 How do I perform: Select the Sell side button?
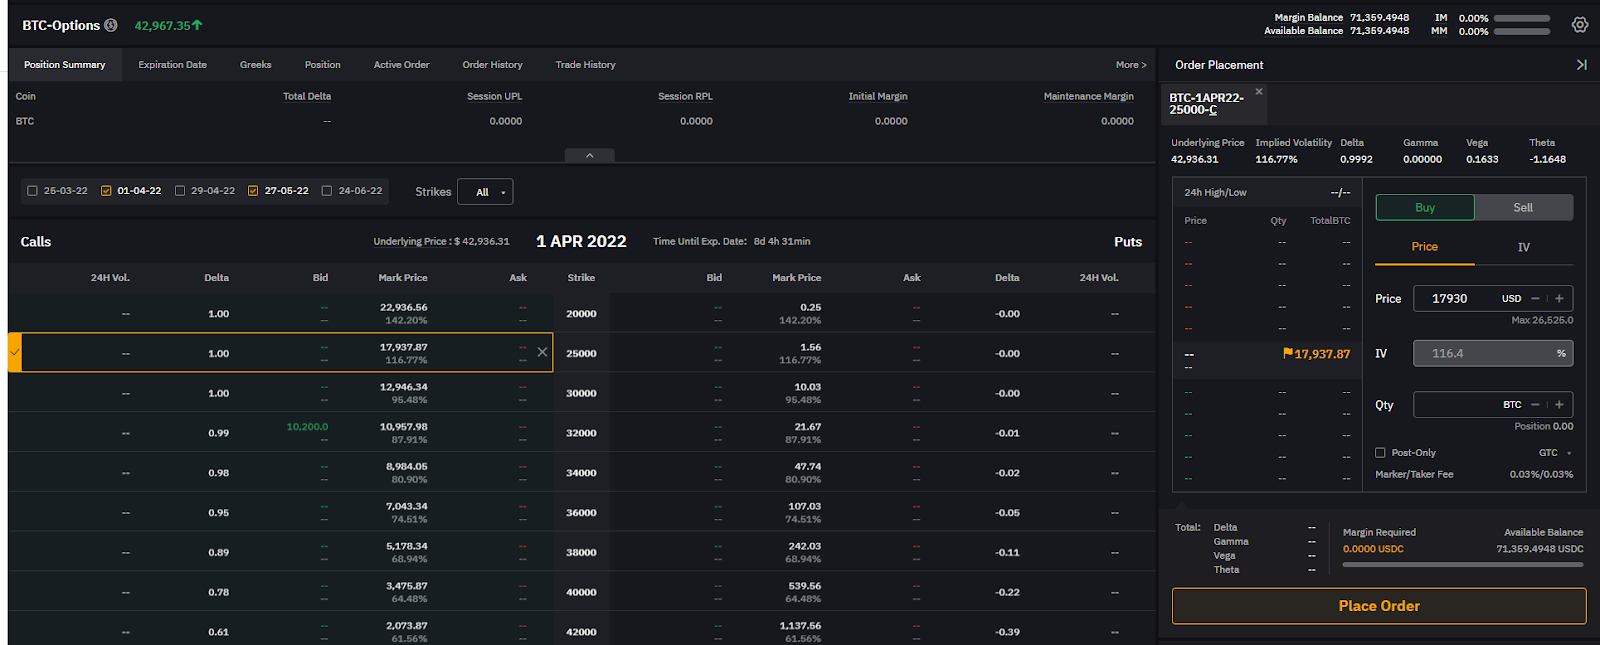(x=1523, y=207)
